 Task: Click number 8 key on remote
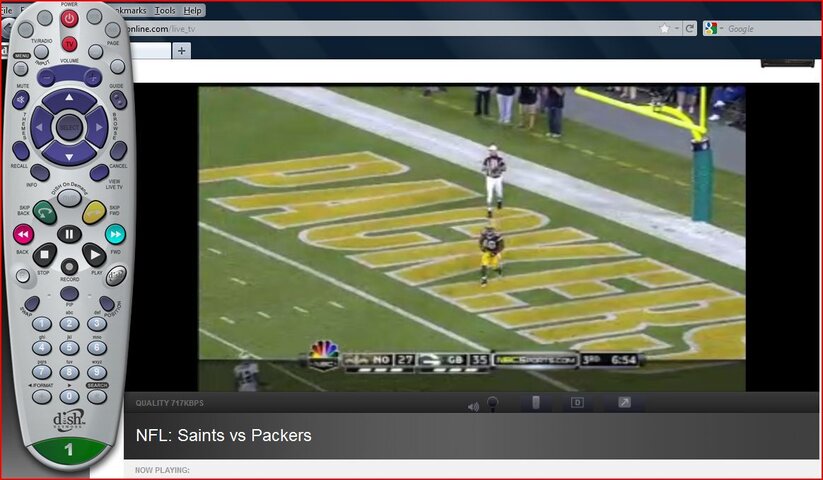[69, 372]
